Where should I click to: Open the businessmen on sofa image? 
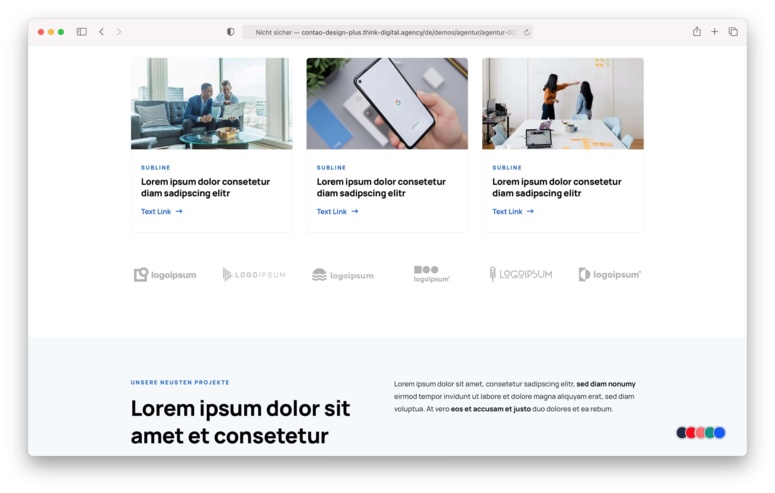(212, 103)
